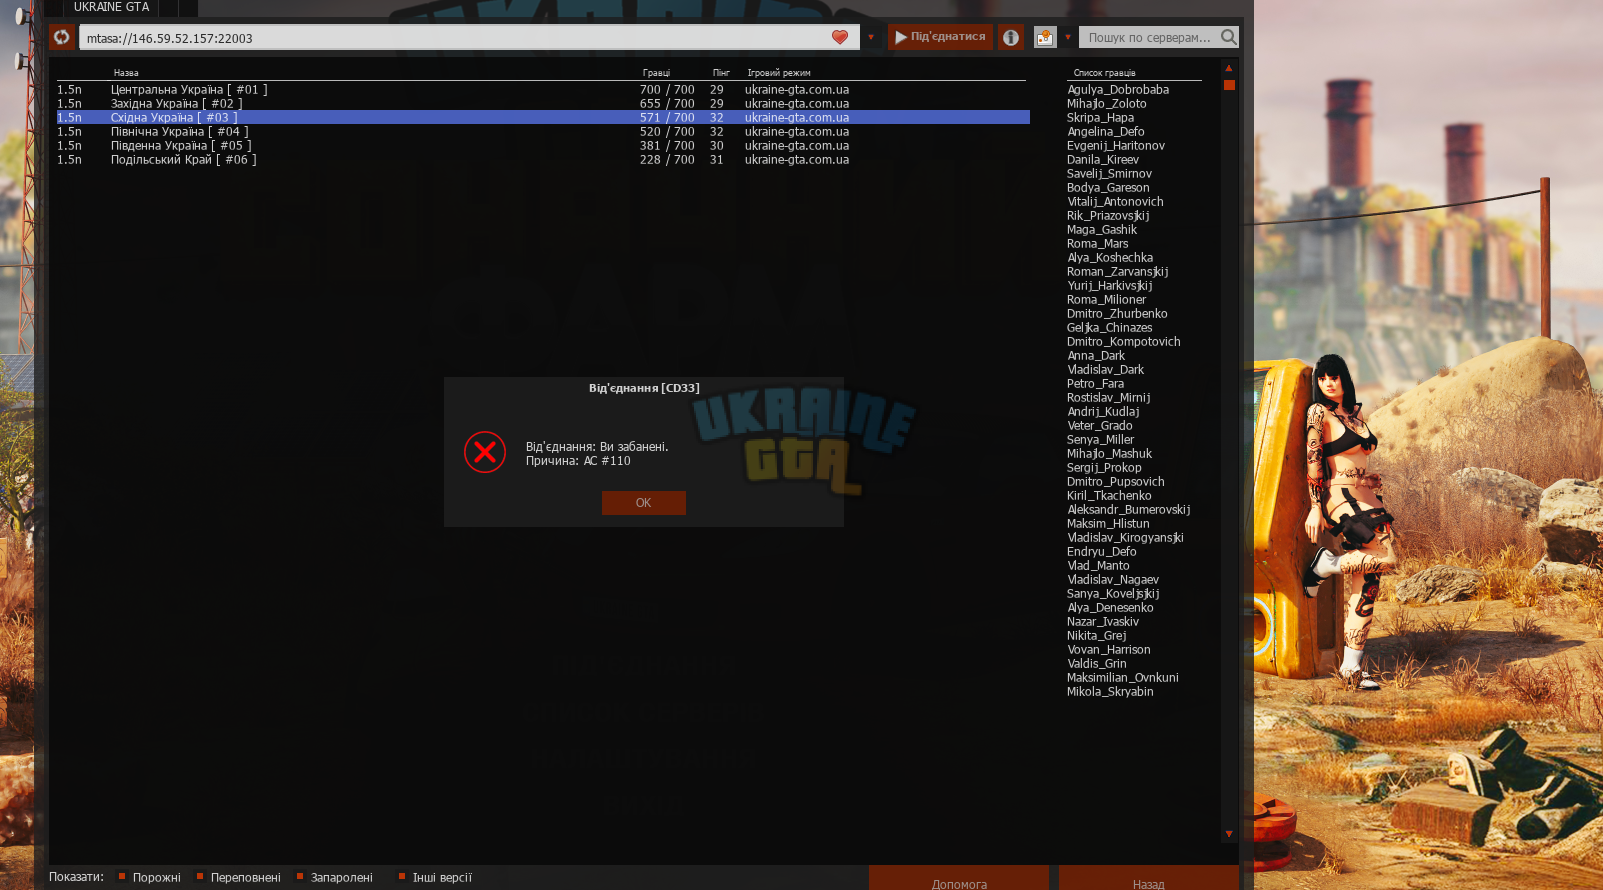Click player 'Sergij_Prokop' in the list
The image size is (1603, 890).
tap(1104, 467)
